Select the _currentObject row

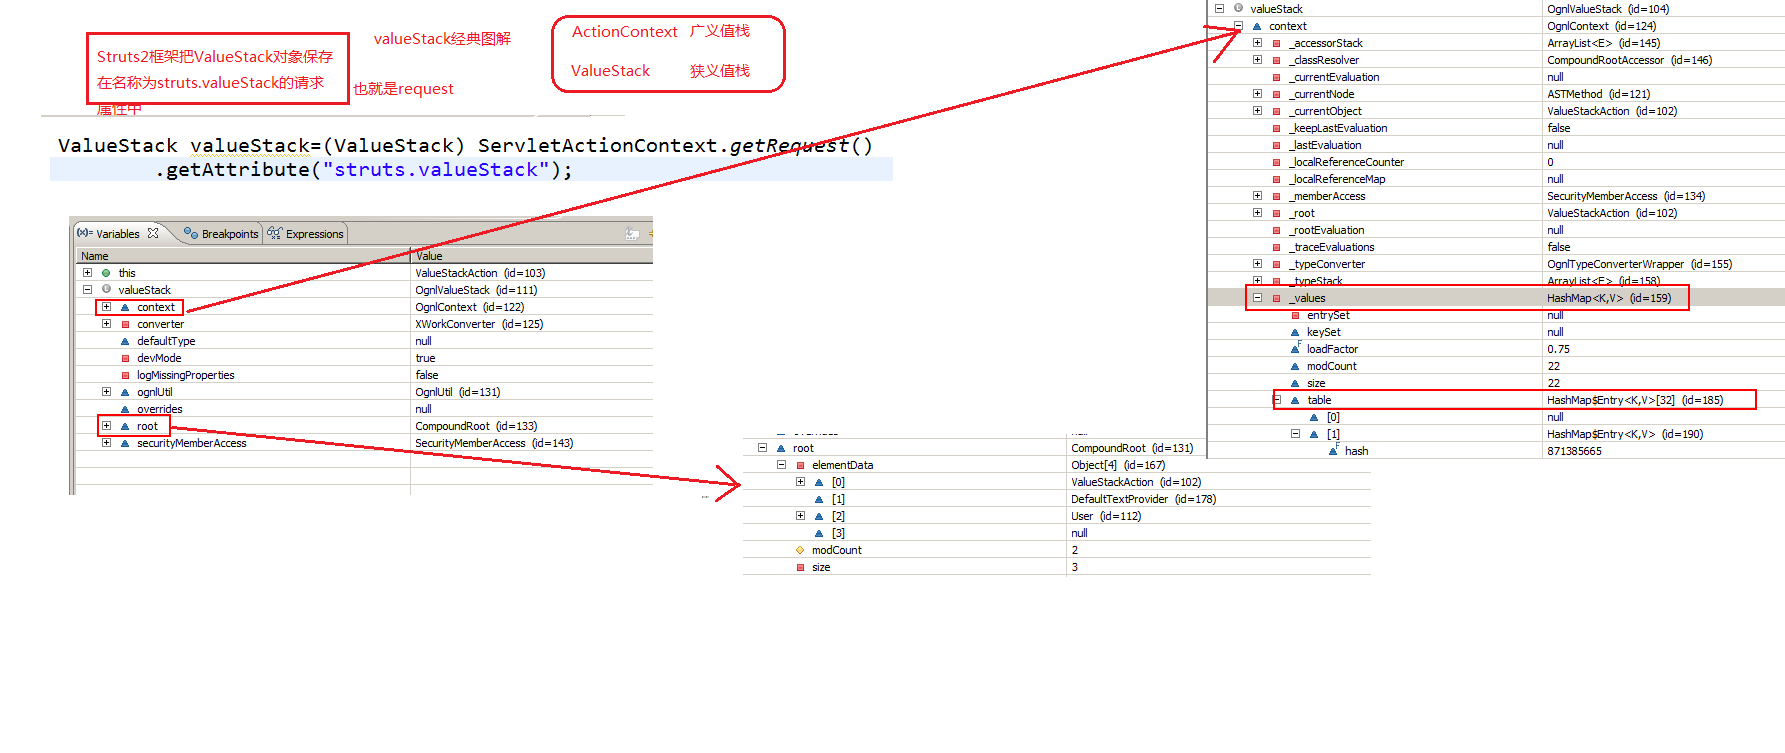1496,111
